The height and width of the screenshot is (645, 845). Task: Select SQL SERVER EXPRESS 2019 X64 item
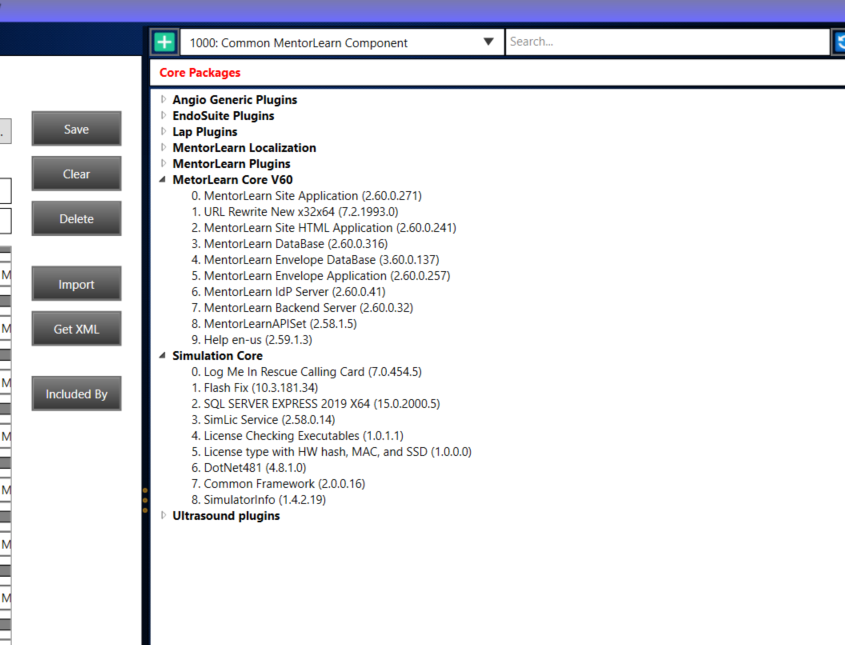point(315,404)
